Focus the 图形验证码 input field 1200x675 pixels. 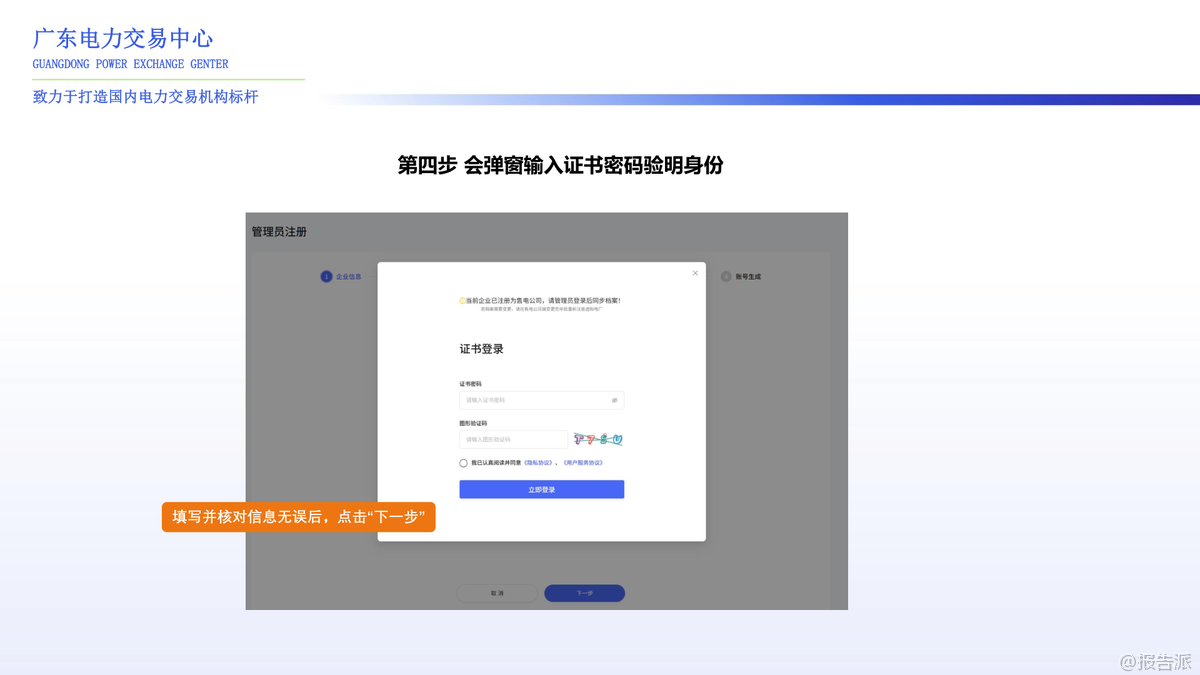[513, 439]
